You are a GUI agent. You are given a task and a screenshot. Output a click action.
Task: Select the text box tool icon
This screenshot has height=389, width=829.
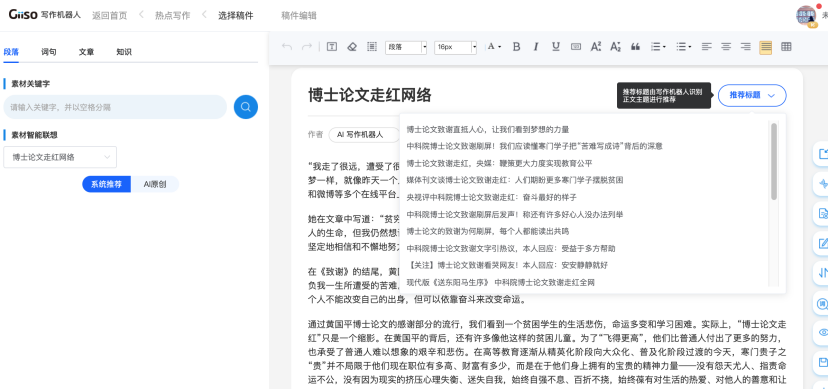(x=332, y=47)
